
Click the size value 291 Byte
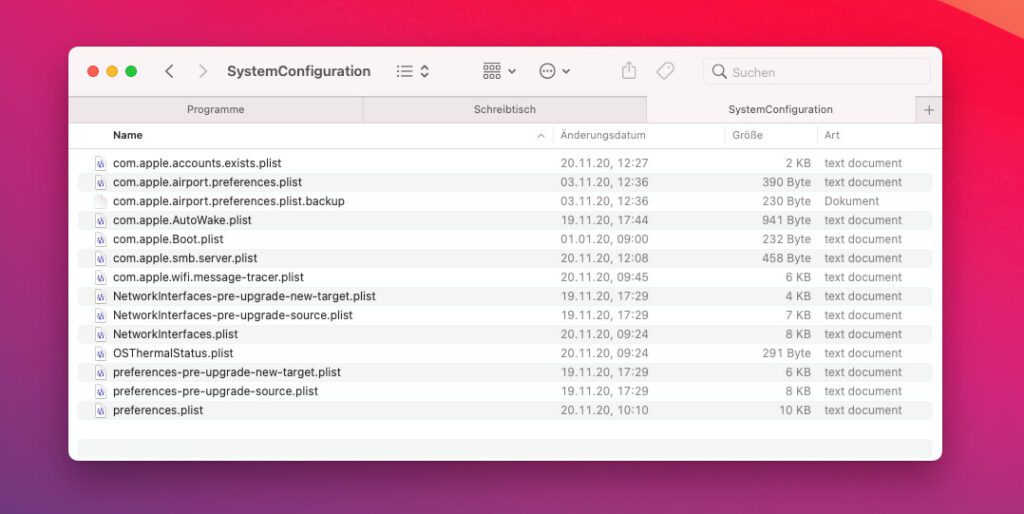(786, 353)
